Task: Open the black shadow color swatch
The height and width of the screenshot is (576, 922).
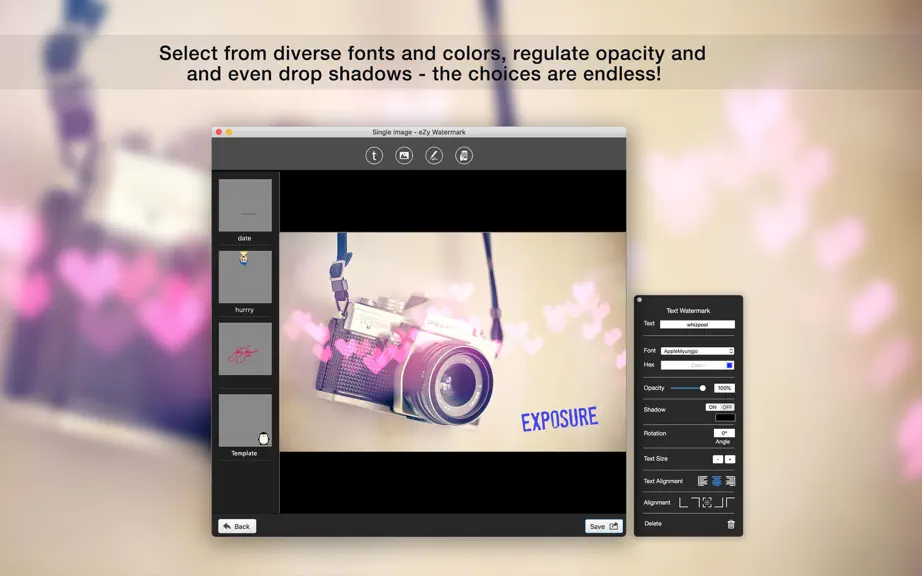Action: tap(725, 417)
